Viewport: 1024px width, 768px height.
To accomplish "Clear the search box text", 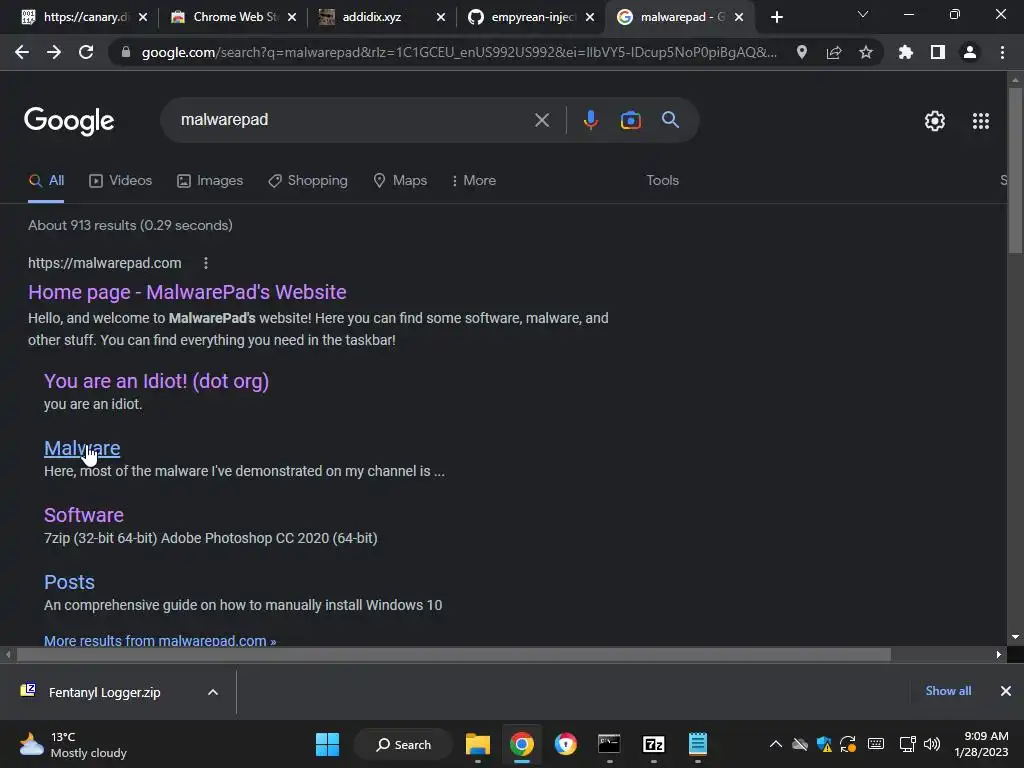I will coord(542,120).
